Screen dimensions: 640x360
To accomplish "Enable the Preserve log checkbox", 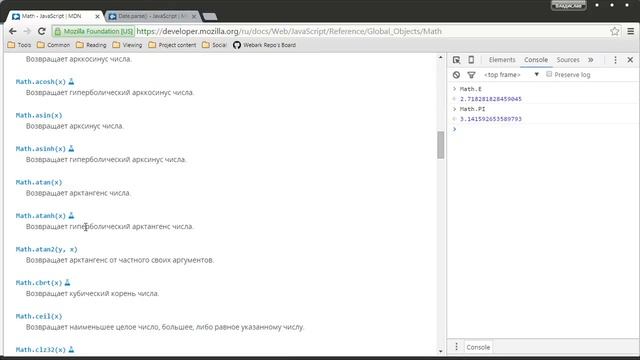I will [549, 74].
